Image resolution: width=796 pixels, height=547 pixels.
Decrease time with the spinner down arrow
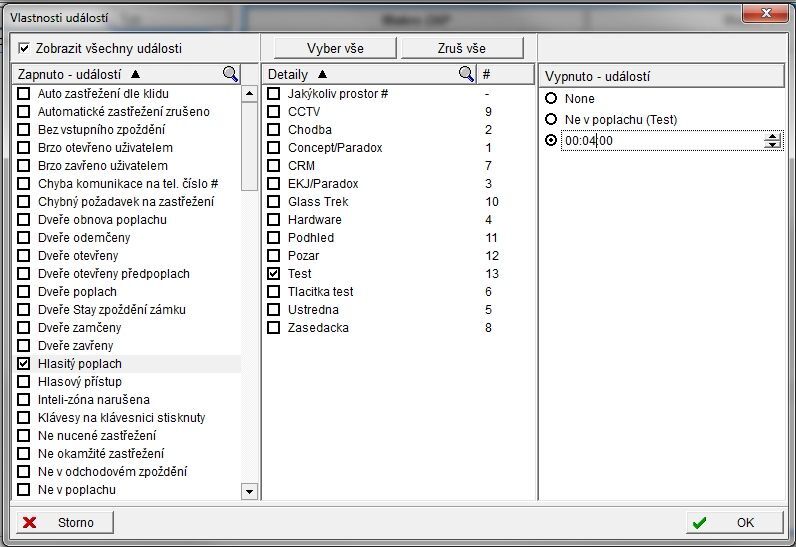click(771, 145)
